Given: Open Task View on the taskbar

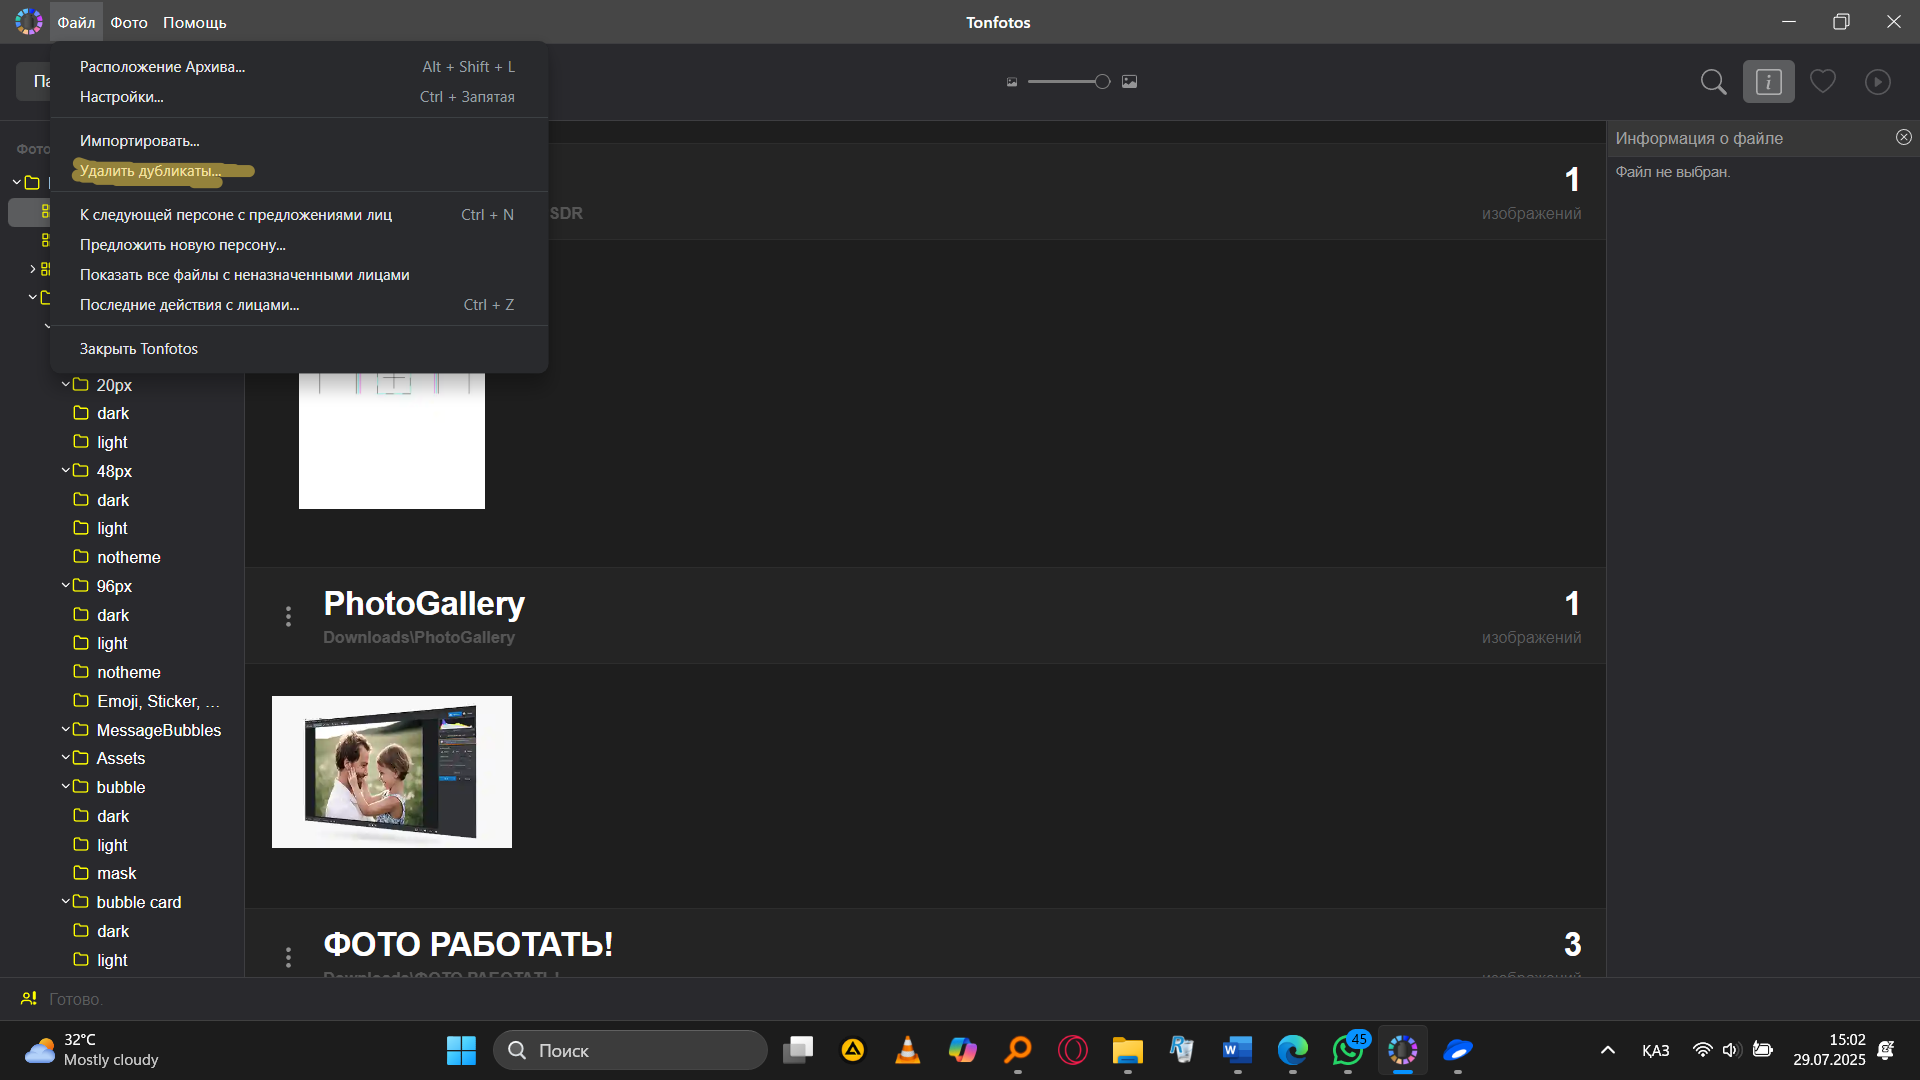Looking at the screenshot, I should 798,1050.
